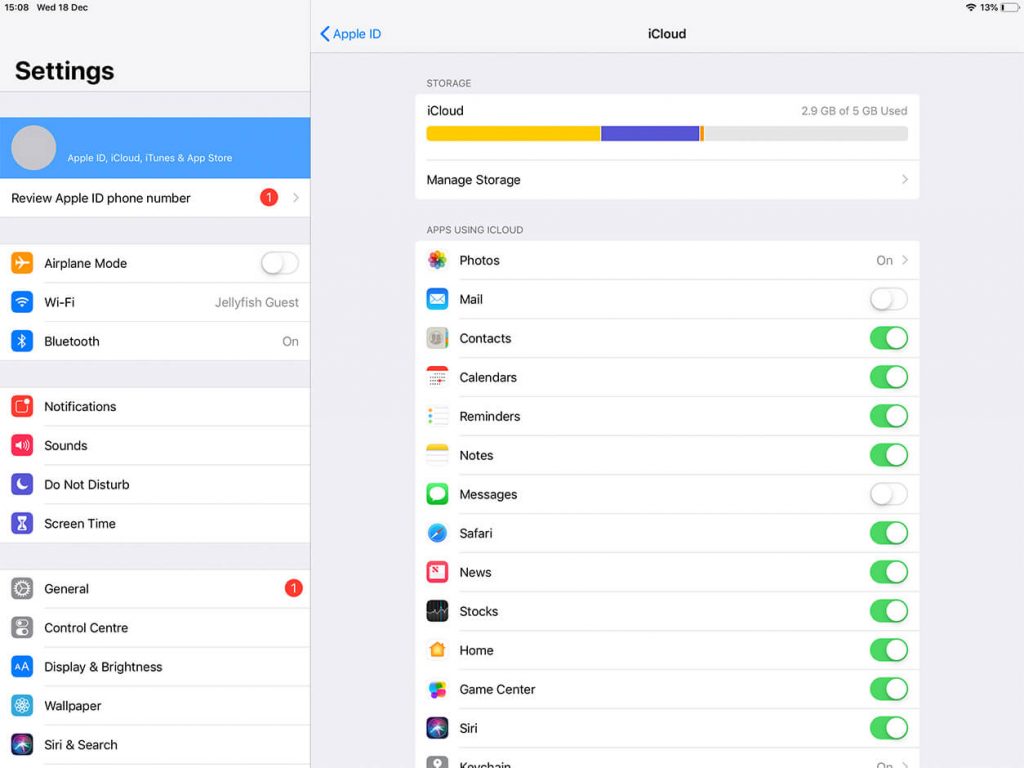The width and height of the screenshot is (1024, 768).
Task: Turn off Siri iCloud toggle
Action: pyautogui.click(x=889, y=728)
